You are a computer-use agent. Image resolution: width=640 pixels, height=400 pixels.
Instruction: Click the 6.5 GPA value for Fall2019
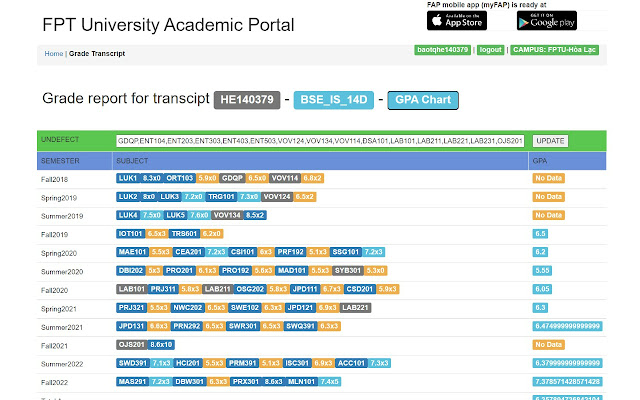(540, 233)
